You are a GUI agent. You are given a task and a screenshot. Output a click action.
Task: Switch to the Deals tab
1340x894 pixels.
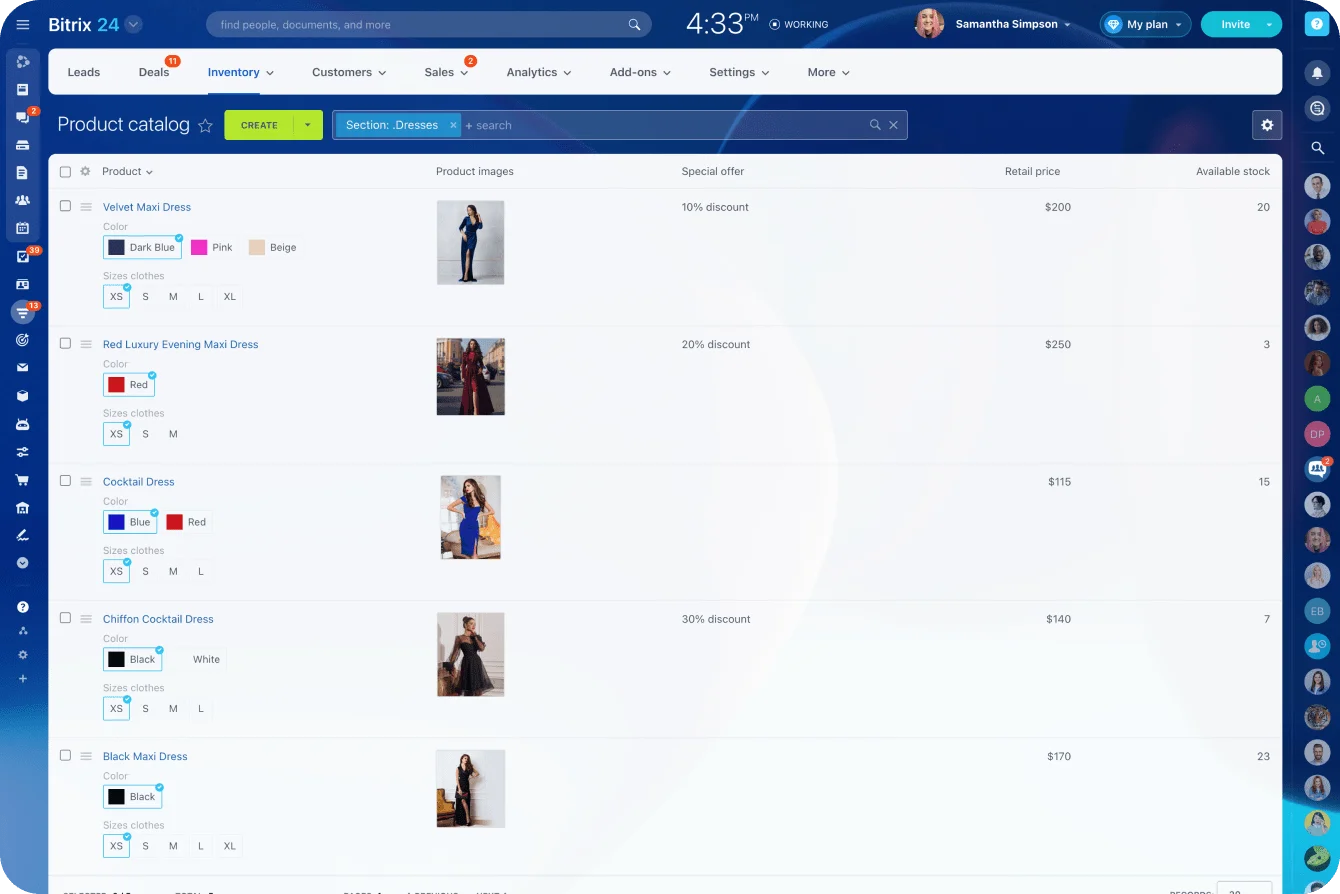point(154,72)
